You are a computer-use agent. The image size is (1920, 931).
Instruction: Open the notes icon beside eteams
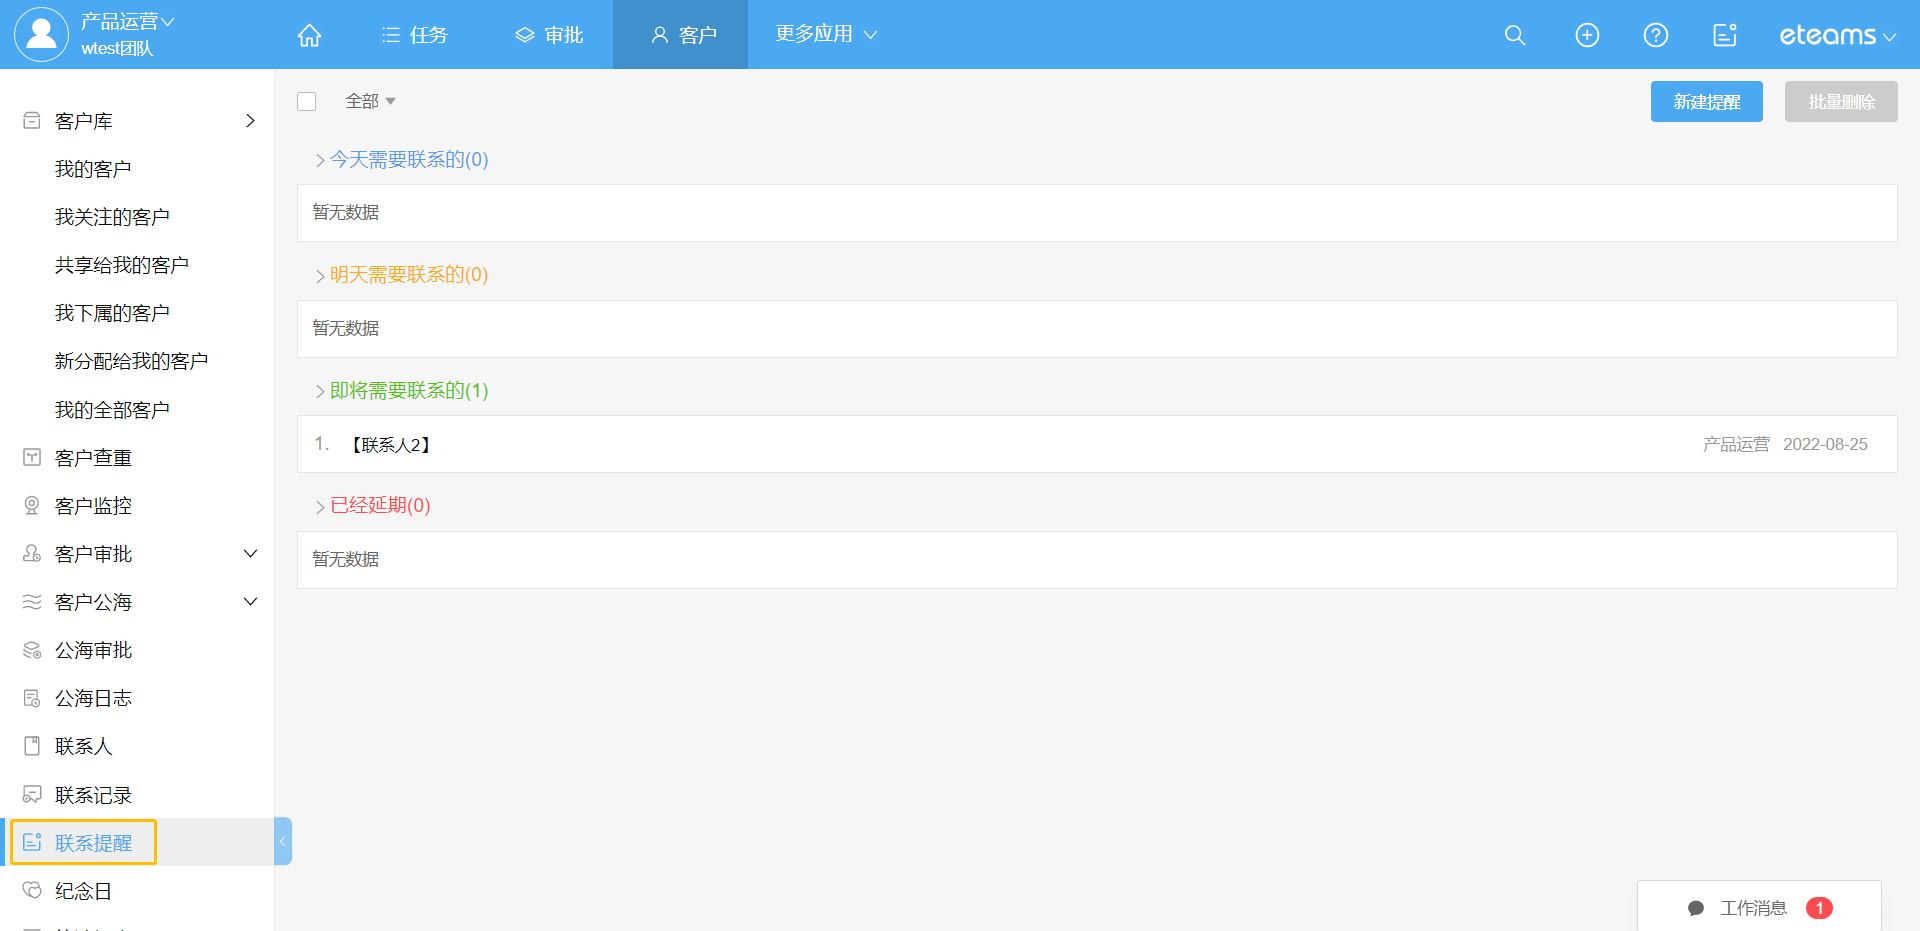point(1724,35)
